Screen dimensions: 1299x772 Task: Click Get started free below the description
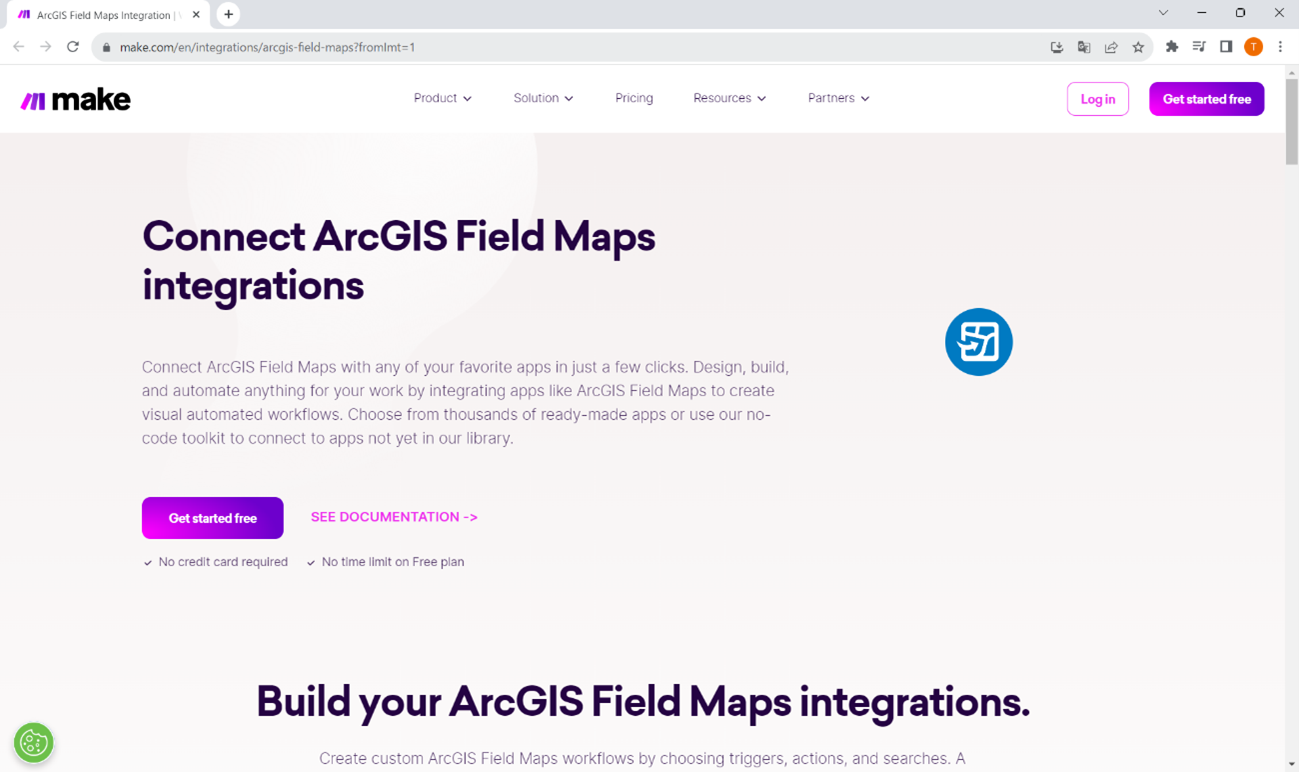click(x=213, y=518)
